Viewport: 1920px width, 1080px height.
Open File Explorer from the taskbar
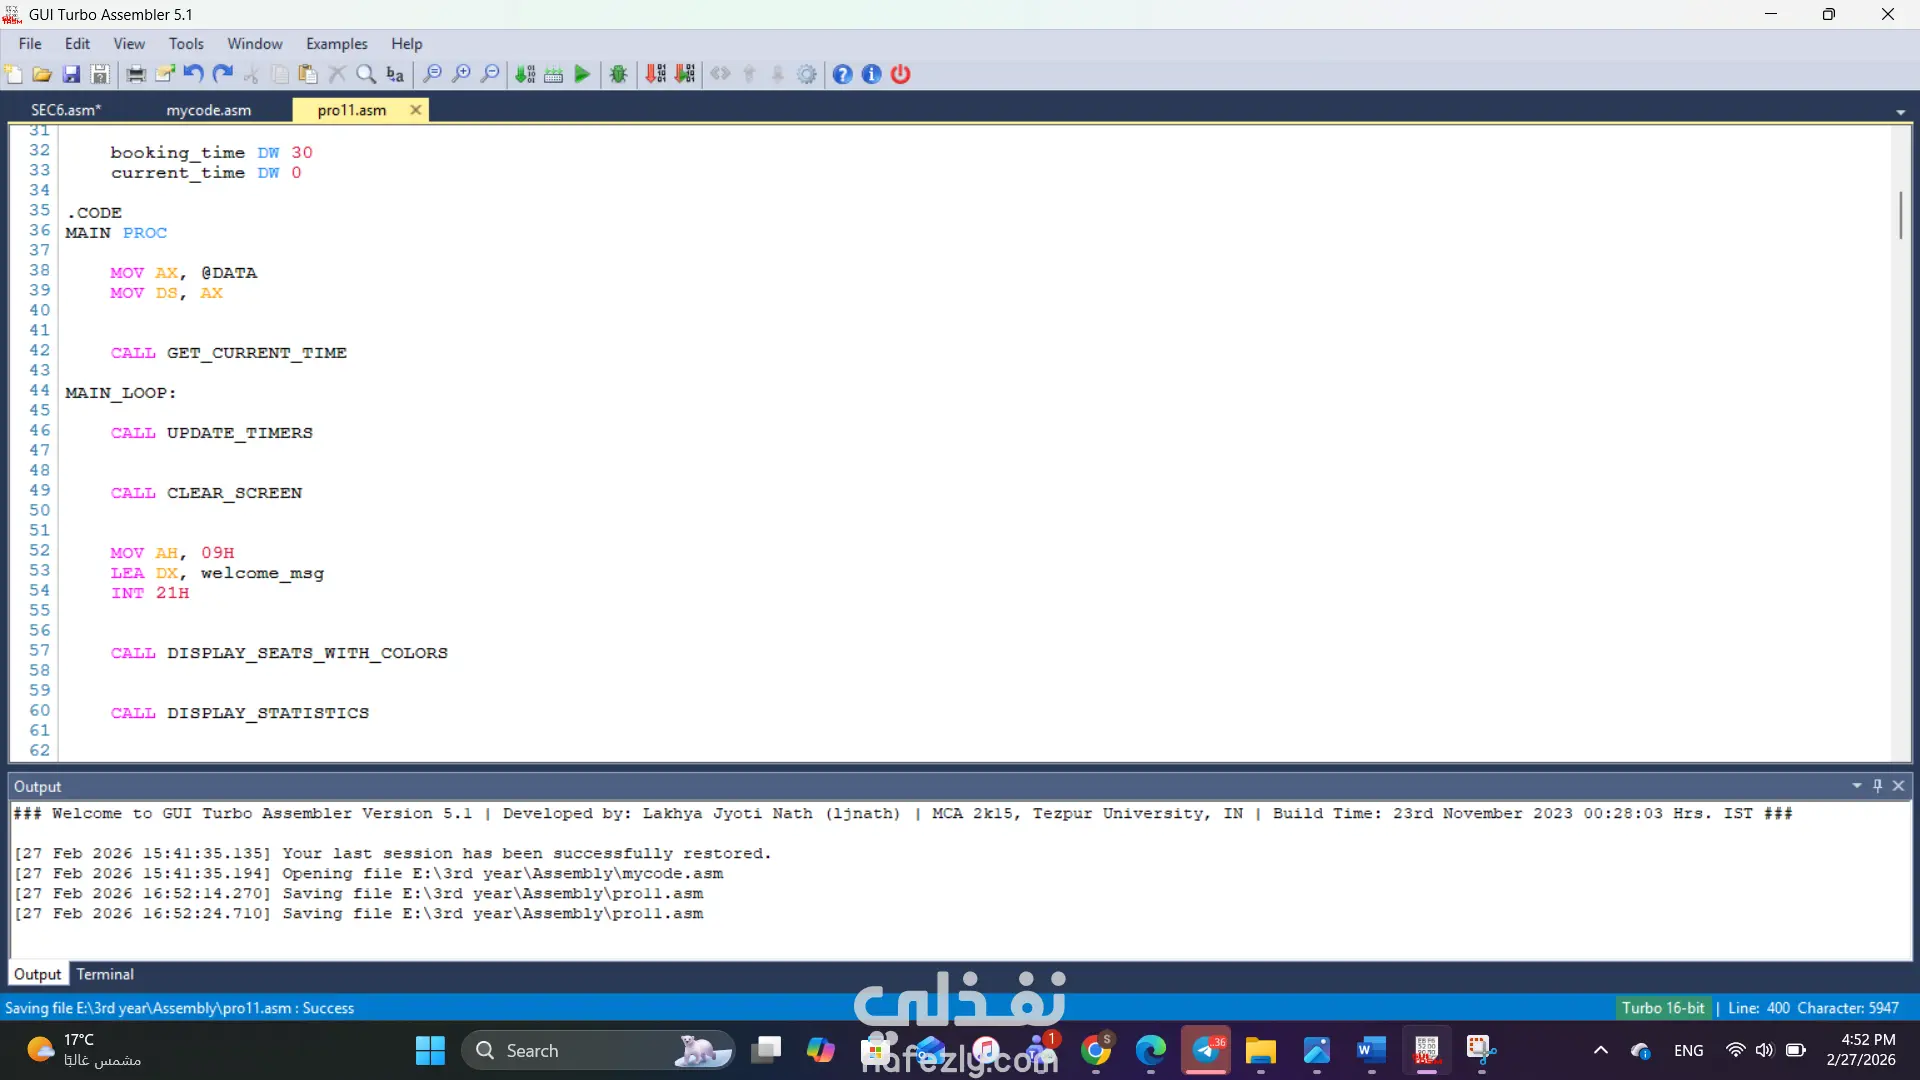(1260, 1050)
